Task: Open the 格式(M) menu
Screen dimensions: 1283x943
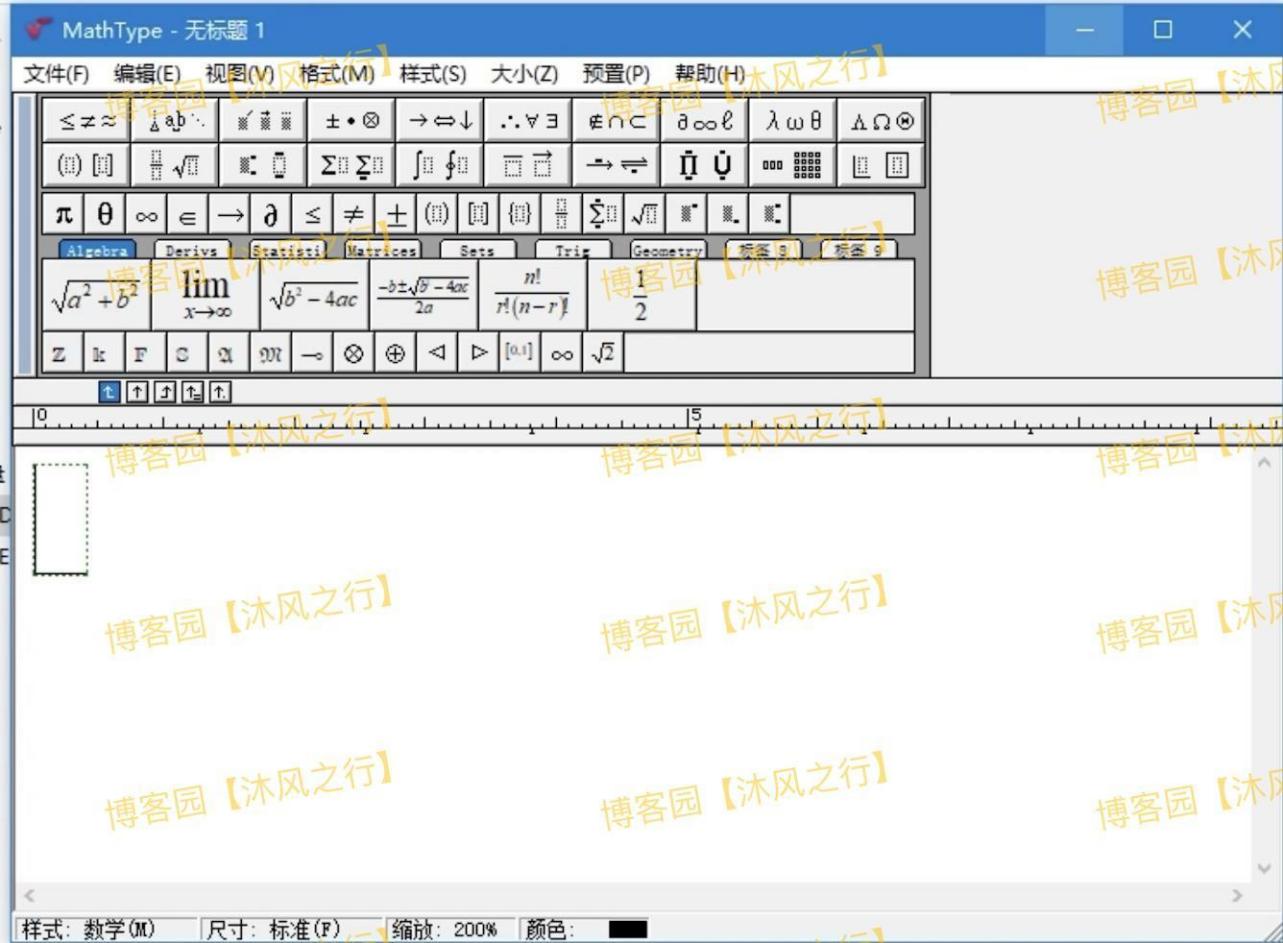Action: [x=337, y=74]
